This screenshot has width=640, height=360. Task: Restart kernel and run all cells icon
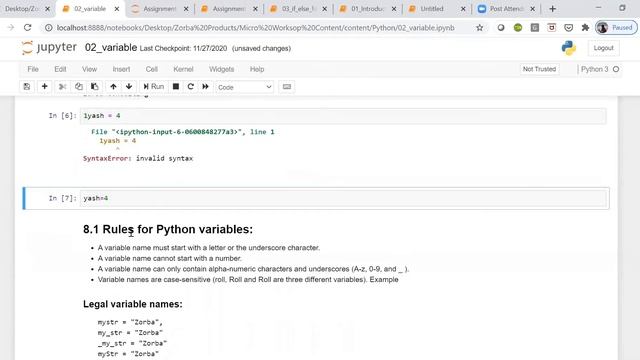[x=205, y=87]
